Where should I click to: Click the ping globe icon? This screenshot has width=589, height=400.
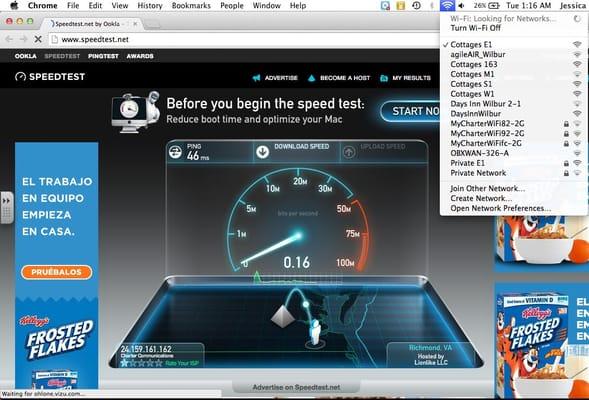(175, 152)
